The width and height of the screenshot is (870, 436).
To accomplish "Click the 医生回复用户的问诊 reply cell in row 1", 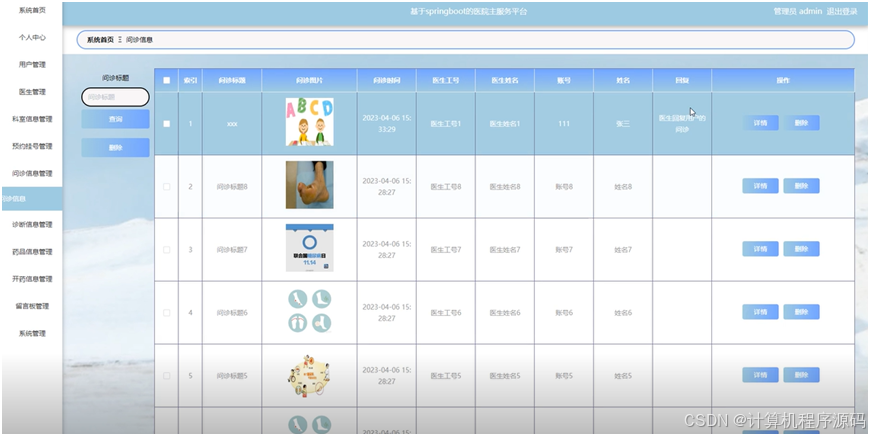I will click(x=682, y=124).
